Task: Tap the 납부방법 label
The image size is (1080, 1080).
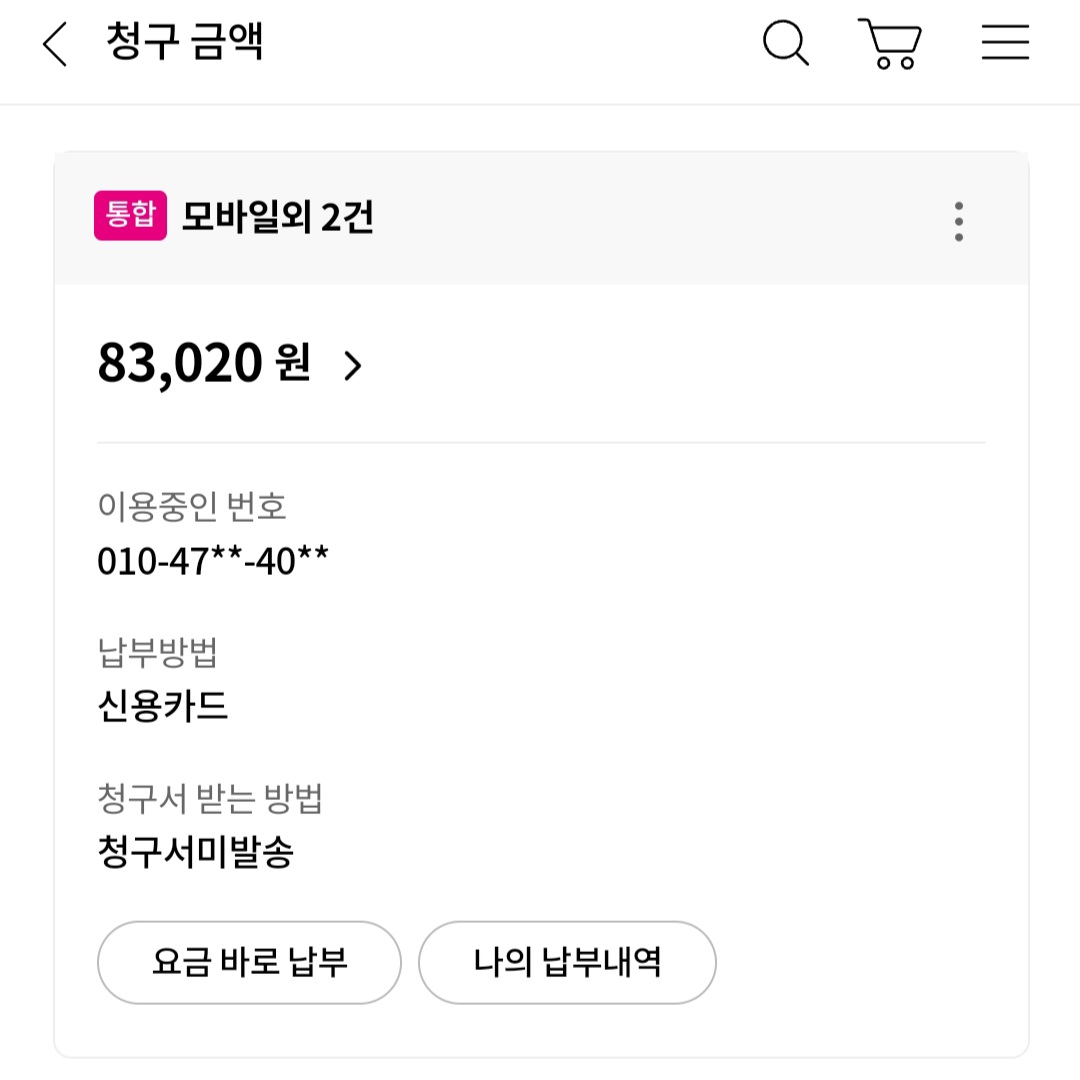Action: [x=157, y=653]
